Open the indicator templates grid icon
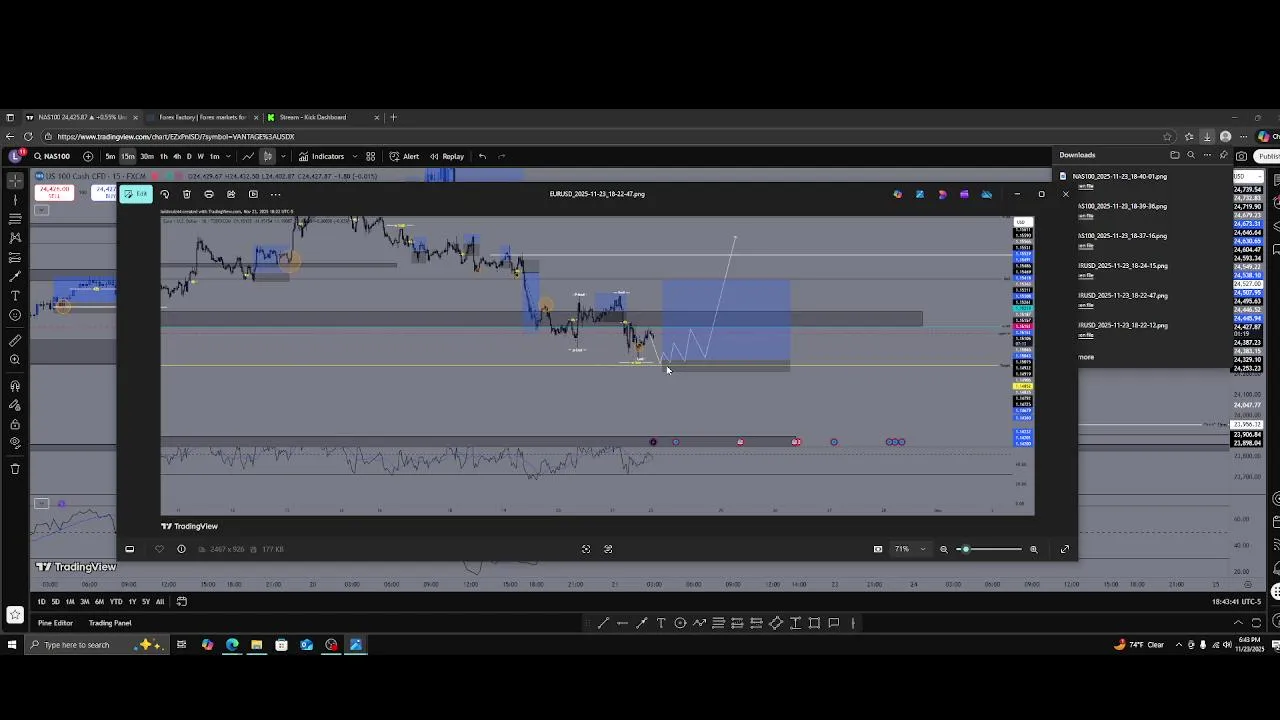Screen dimensions: 1280x720 (x=370, y=156)
